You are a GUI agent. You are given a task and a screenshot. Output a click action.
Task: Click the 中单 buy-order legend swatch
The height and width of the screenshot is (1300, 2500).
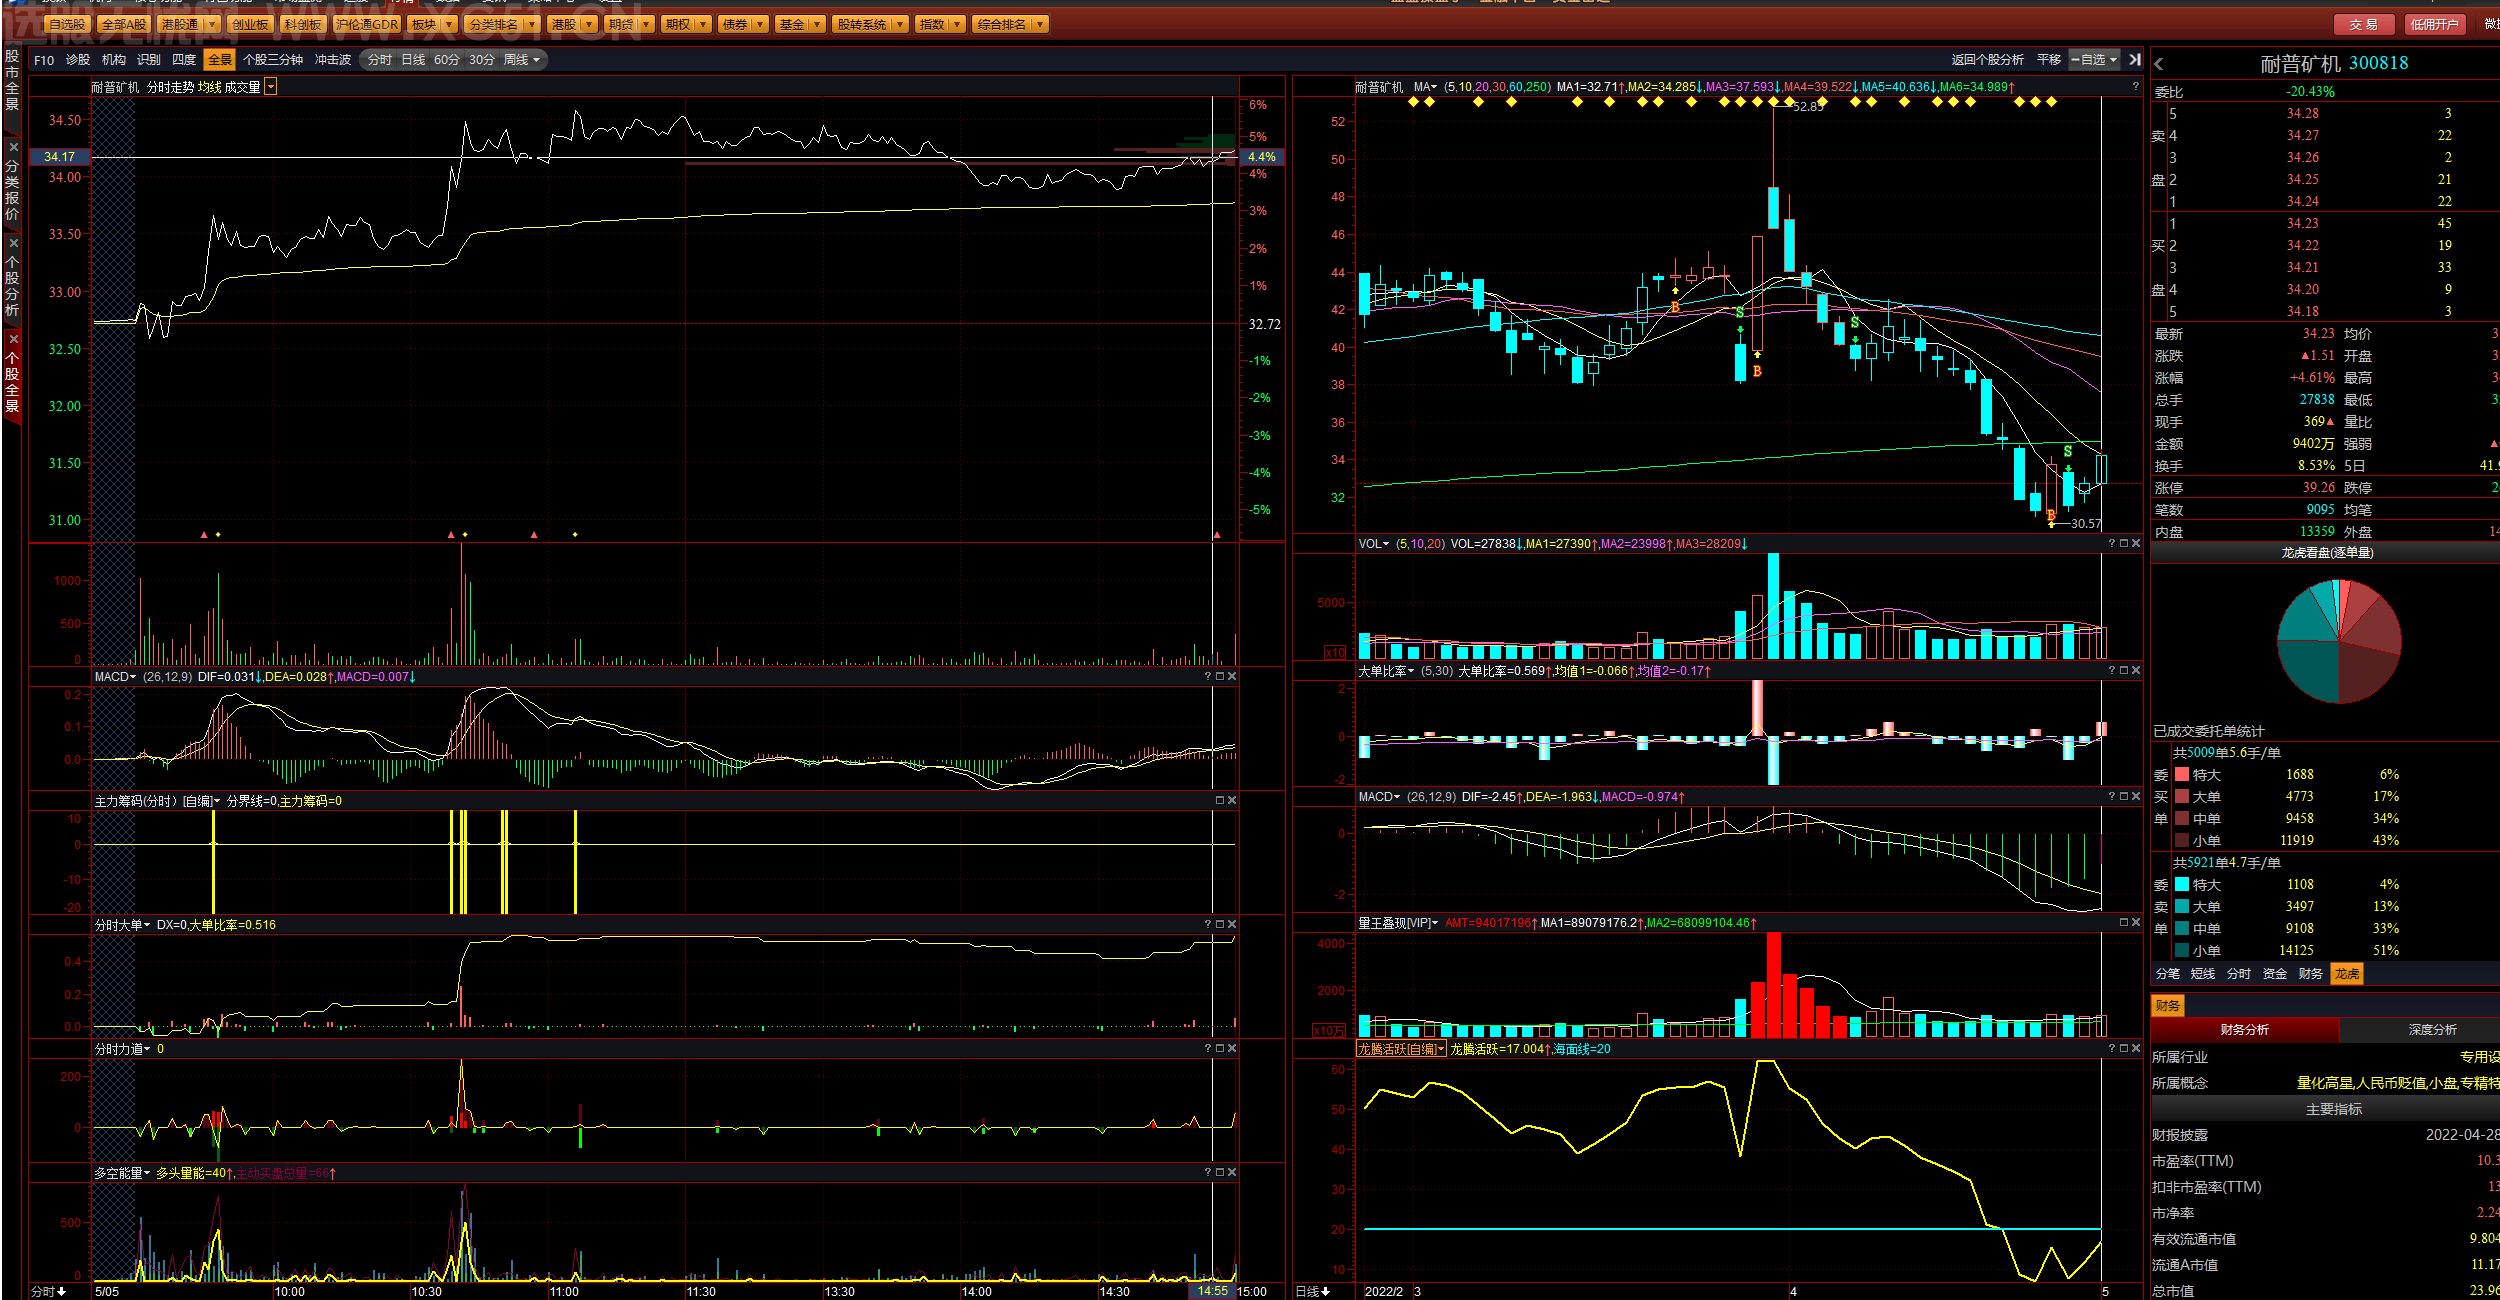click(x=2182, y=819)
